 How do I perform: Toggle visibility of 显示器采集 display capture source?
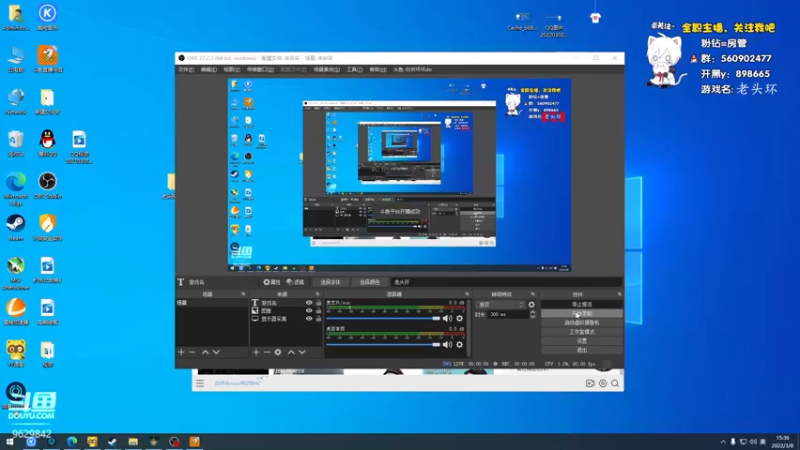tap(309, 319)
